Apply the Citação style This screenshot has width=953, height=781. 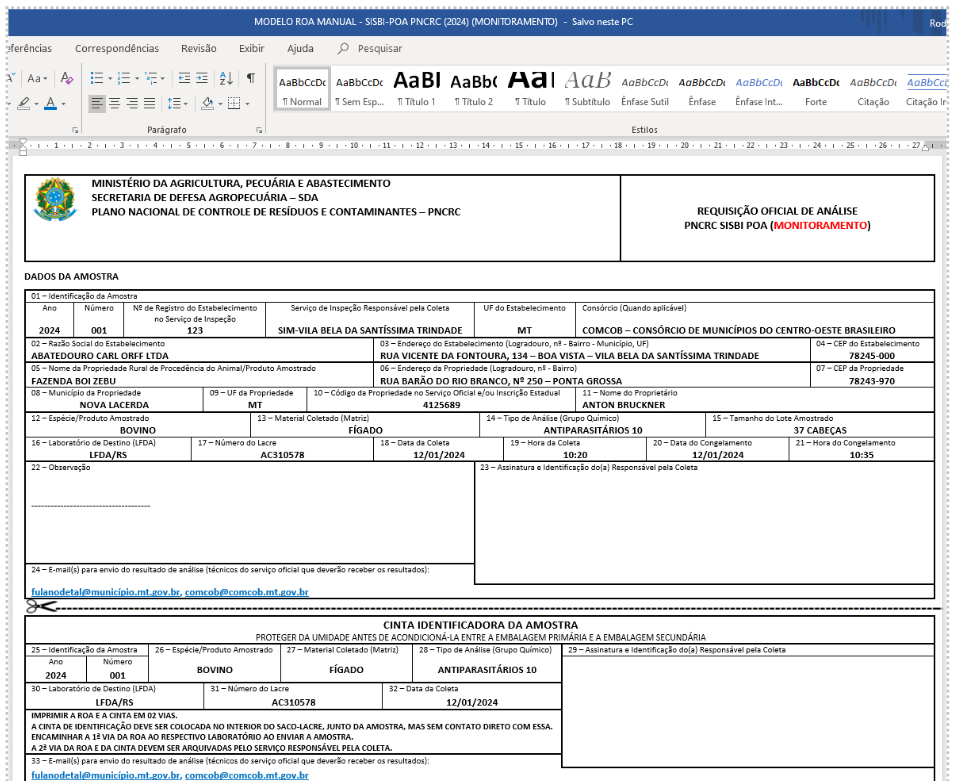[873, 89]
